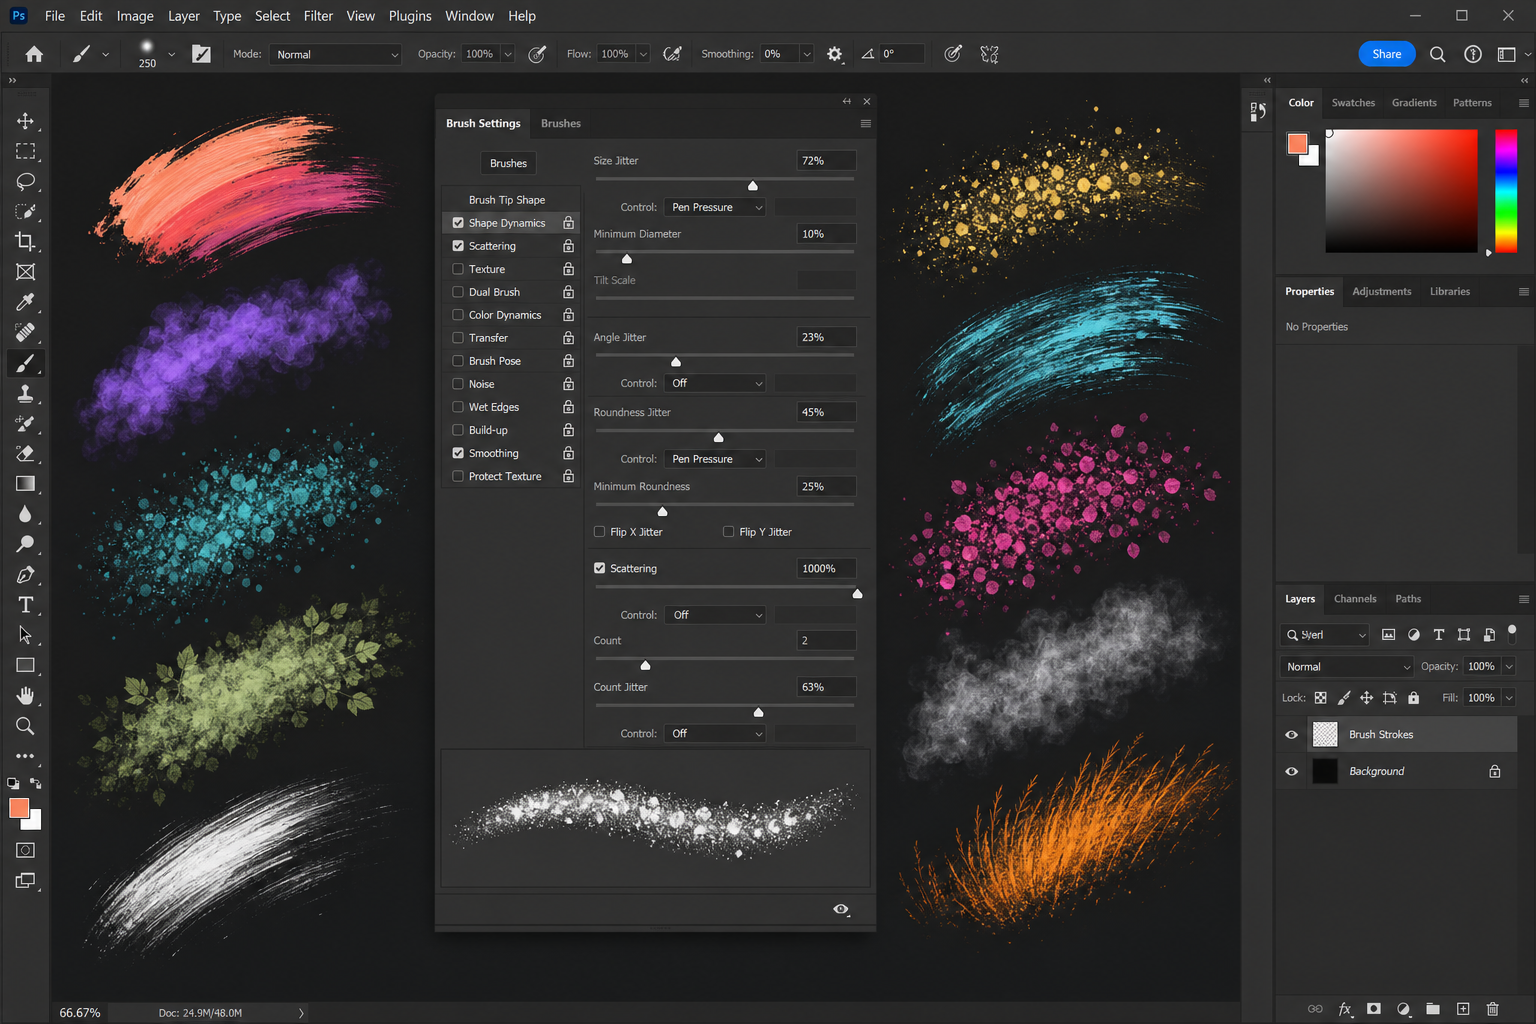The width and height of the screenshot is (1536, 1024).
Task: Expand the layer Opacity dropdown arrow
Action: pos(1509,667)
